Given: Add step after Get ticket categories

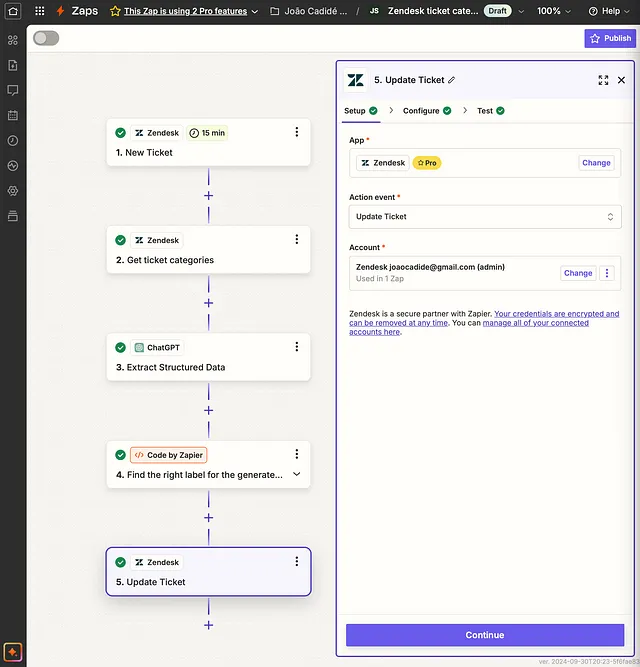Looking at the screenshot, I should 208,303.
